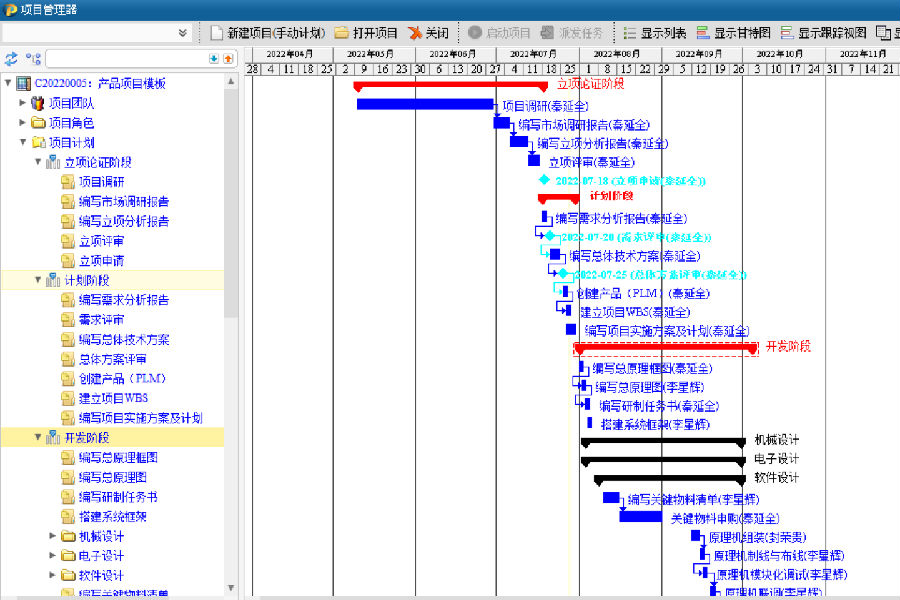Click the 项目角色 folder icon
This screenshot has height=600, width=900.
pyautogui.click(x=38, y=123)
